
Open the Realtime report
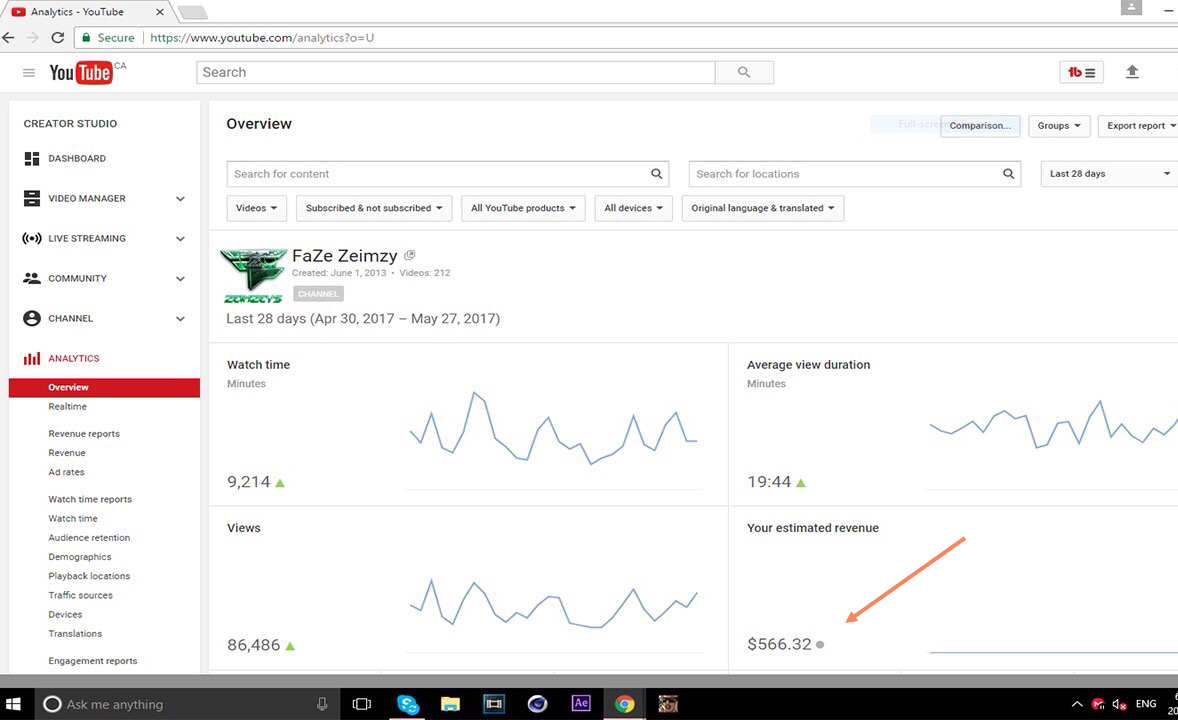point(68,407)
